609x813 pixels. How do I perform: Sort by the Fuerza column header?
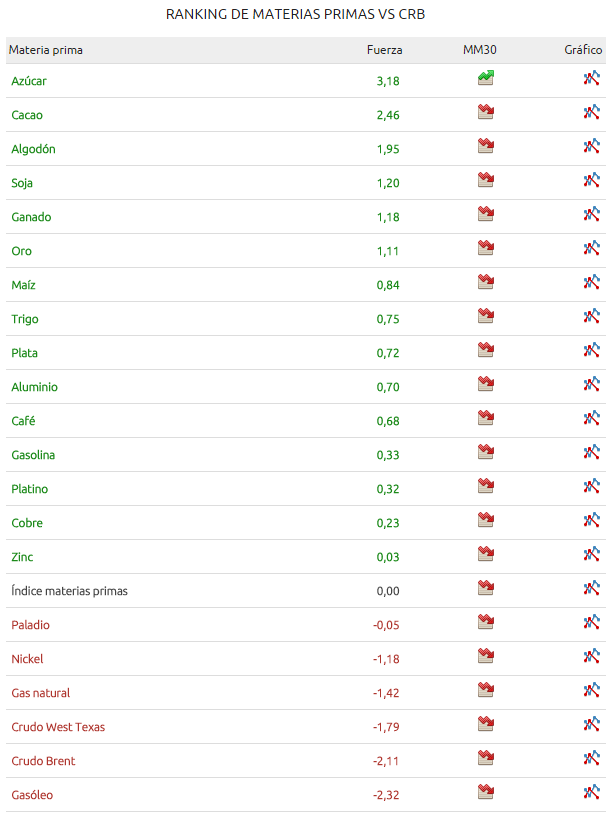[x=385, y=50]
